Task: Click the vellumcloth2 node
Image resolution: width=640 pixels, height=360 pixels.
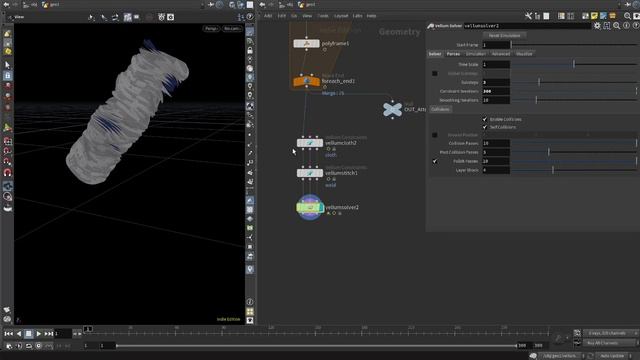Action: (x=310, y=143)
